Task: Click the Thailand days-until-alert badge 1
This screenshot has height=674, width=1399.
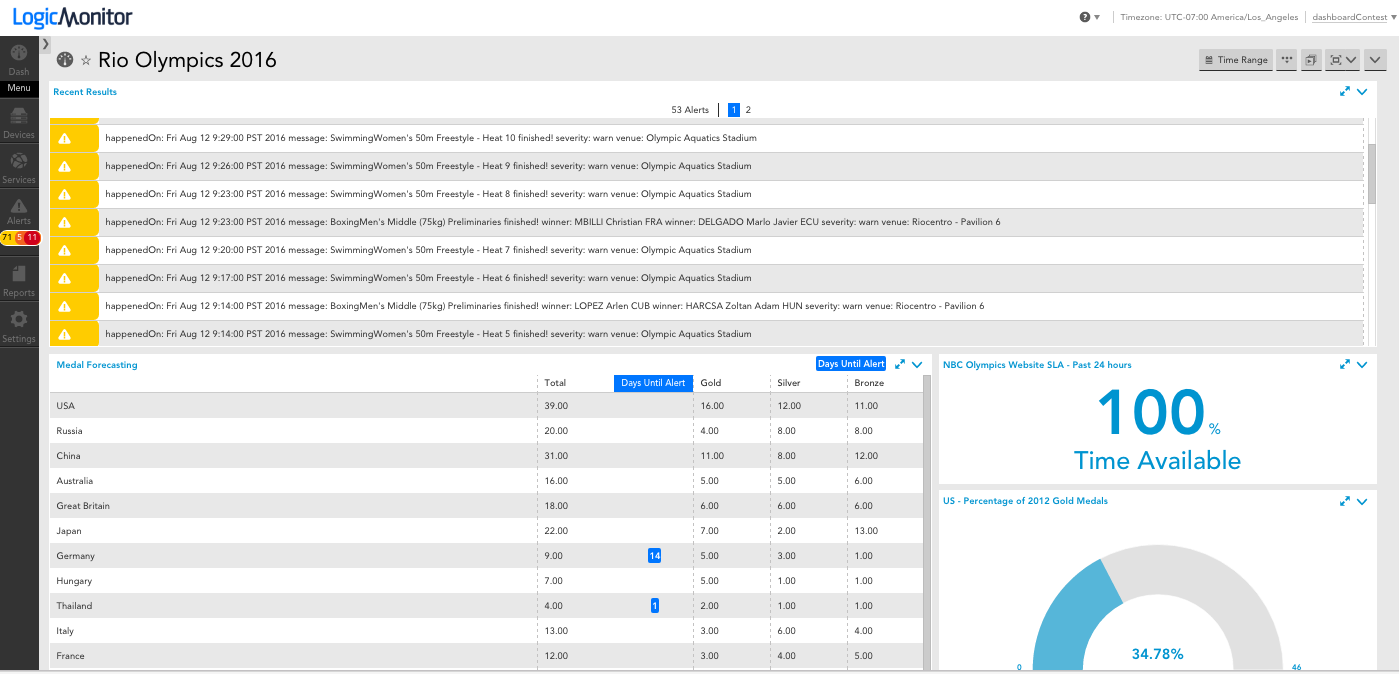Action: pyautogui.click(x=655, y=606)
